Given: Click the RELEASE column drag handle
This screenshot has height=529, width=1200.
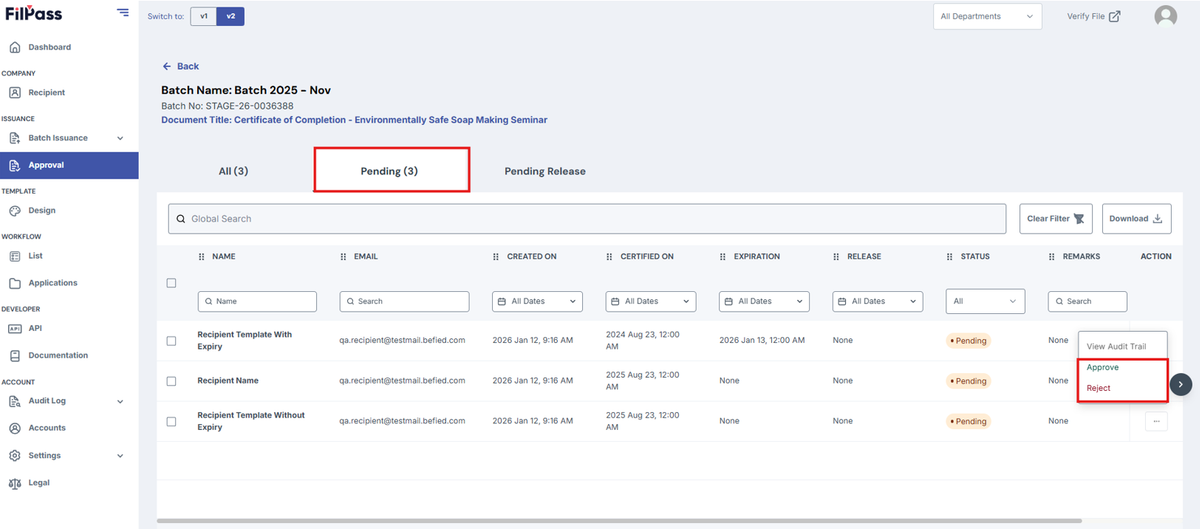Looking at the screenshot, I should tap(836, 257).
